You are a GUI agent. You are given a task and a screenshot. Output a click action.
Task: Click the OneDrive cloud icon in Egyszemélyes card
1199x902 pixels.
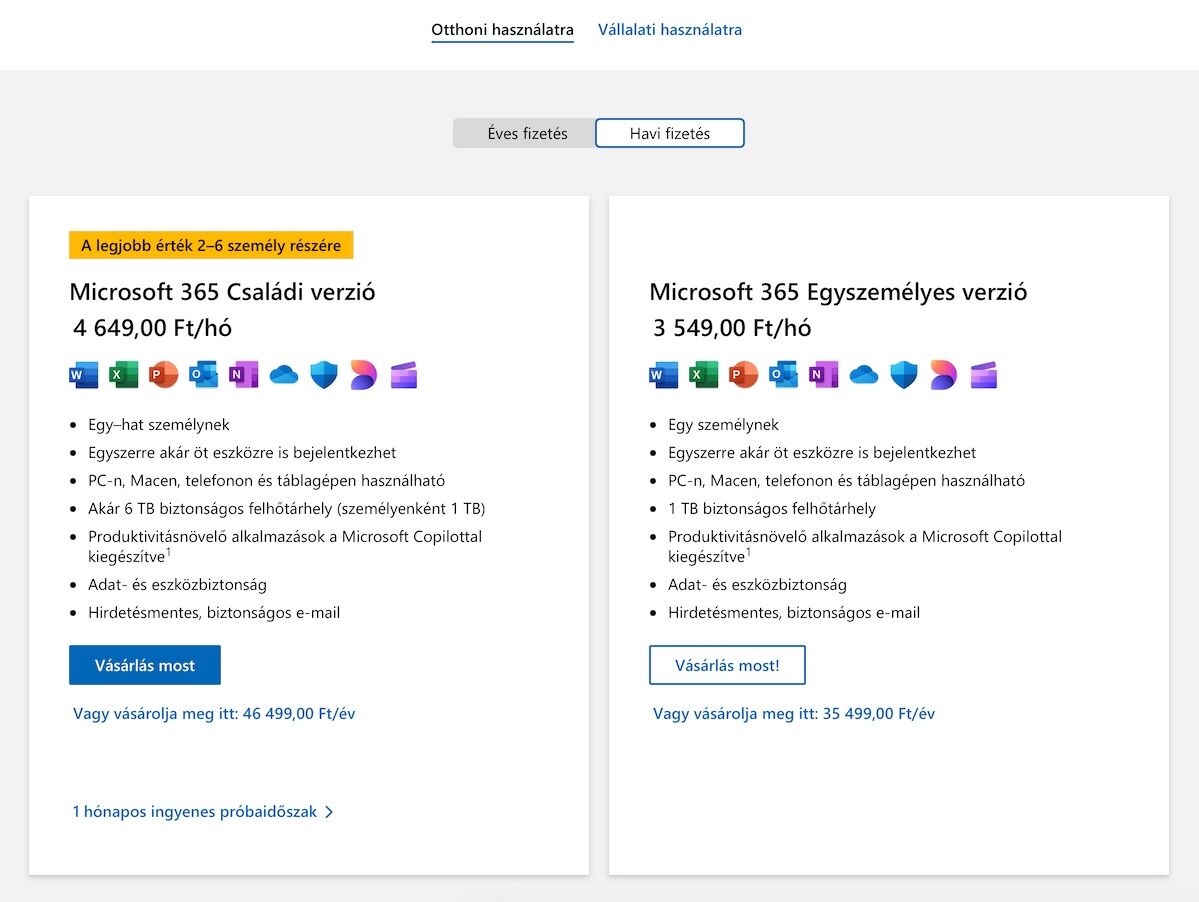864,375
